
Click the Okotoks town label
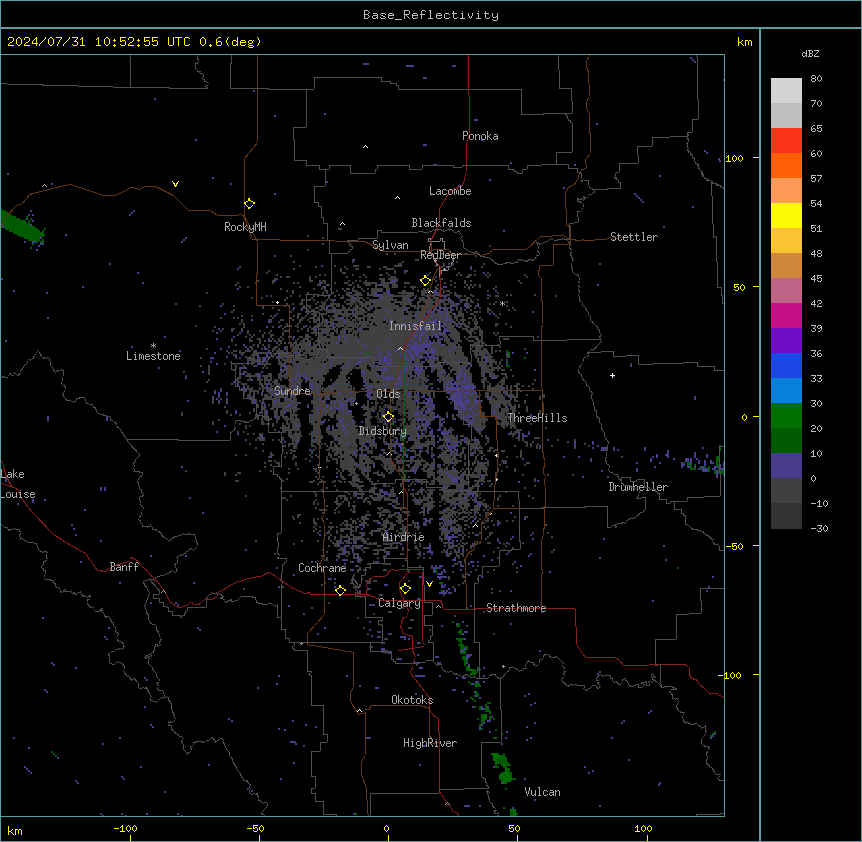(x=412, y=700)
